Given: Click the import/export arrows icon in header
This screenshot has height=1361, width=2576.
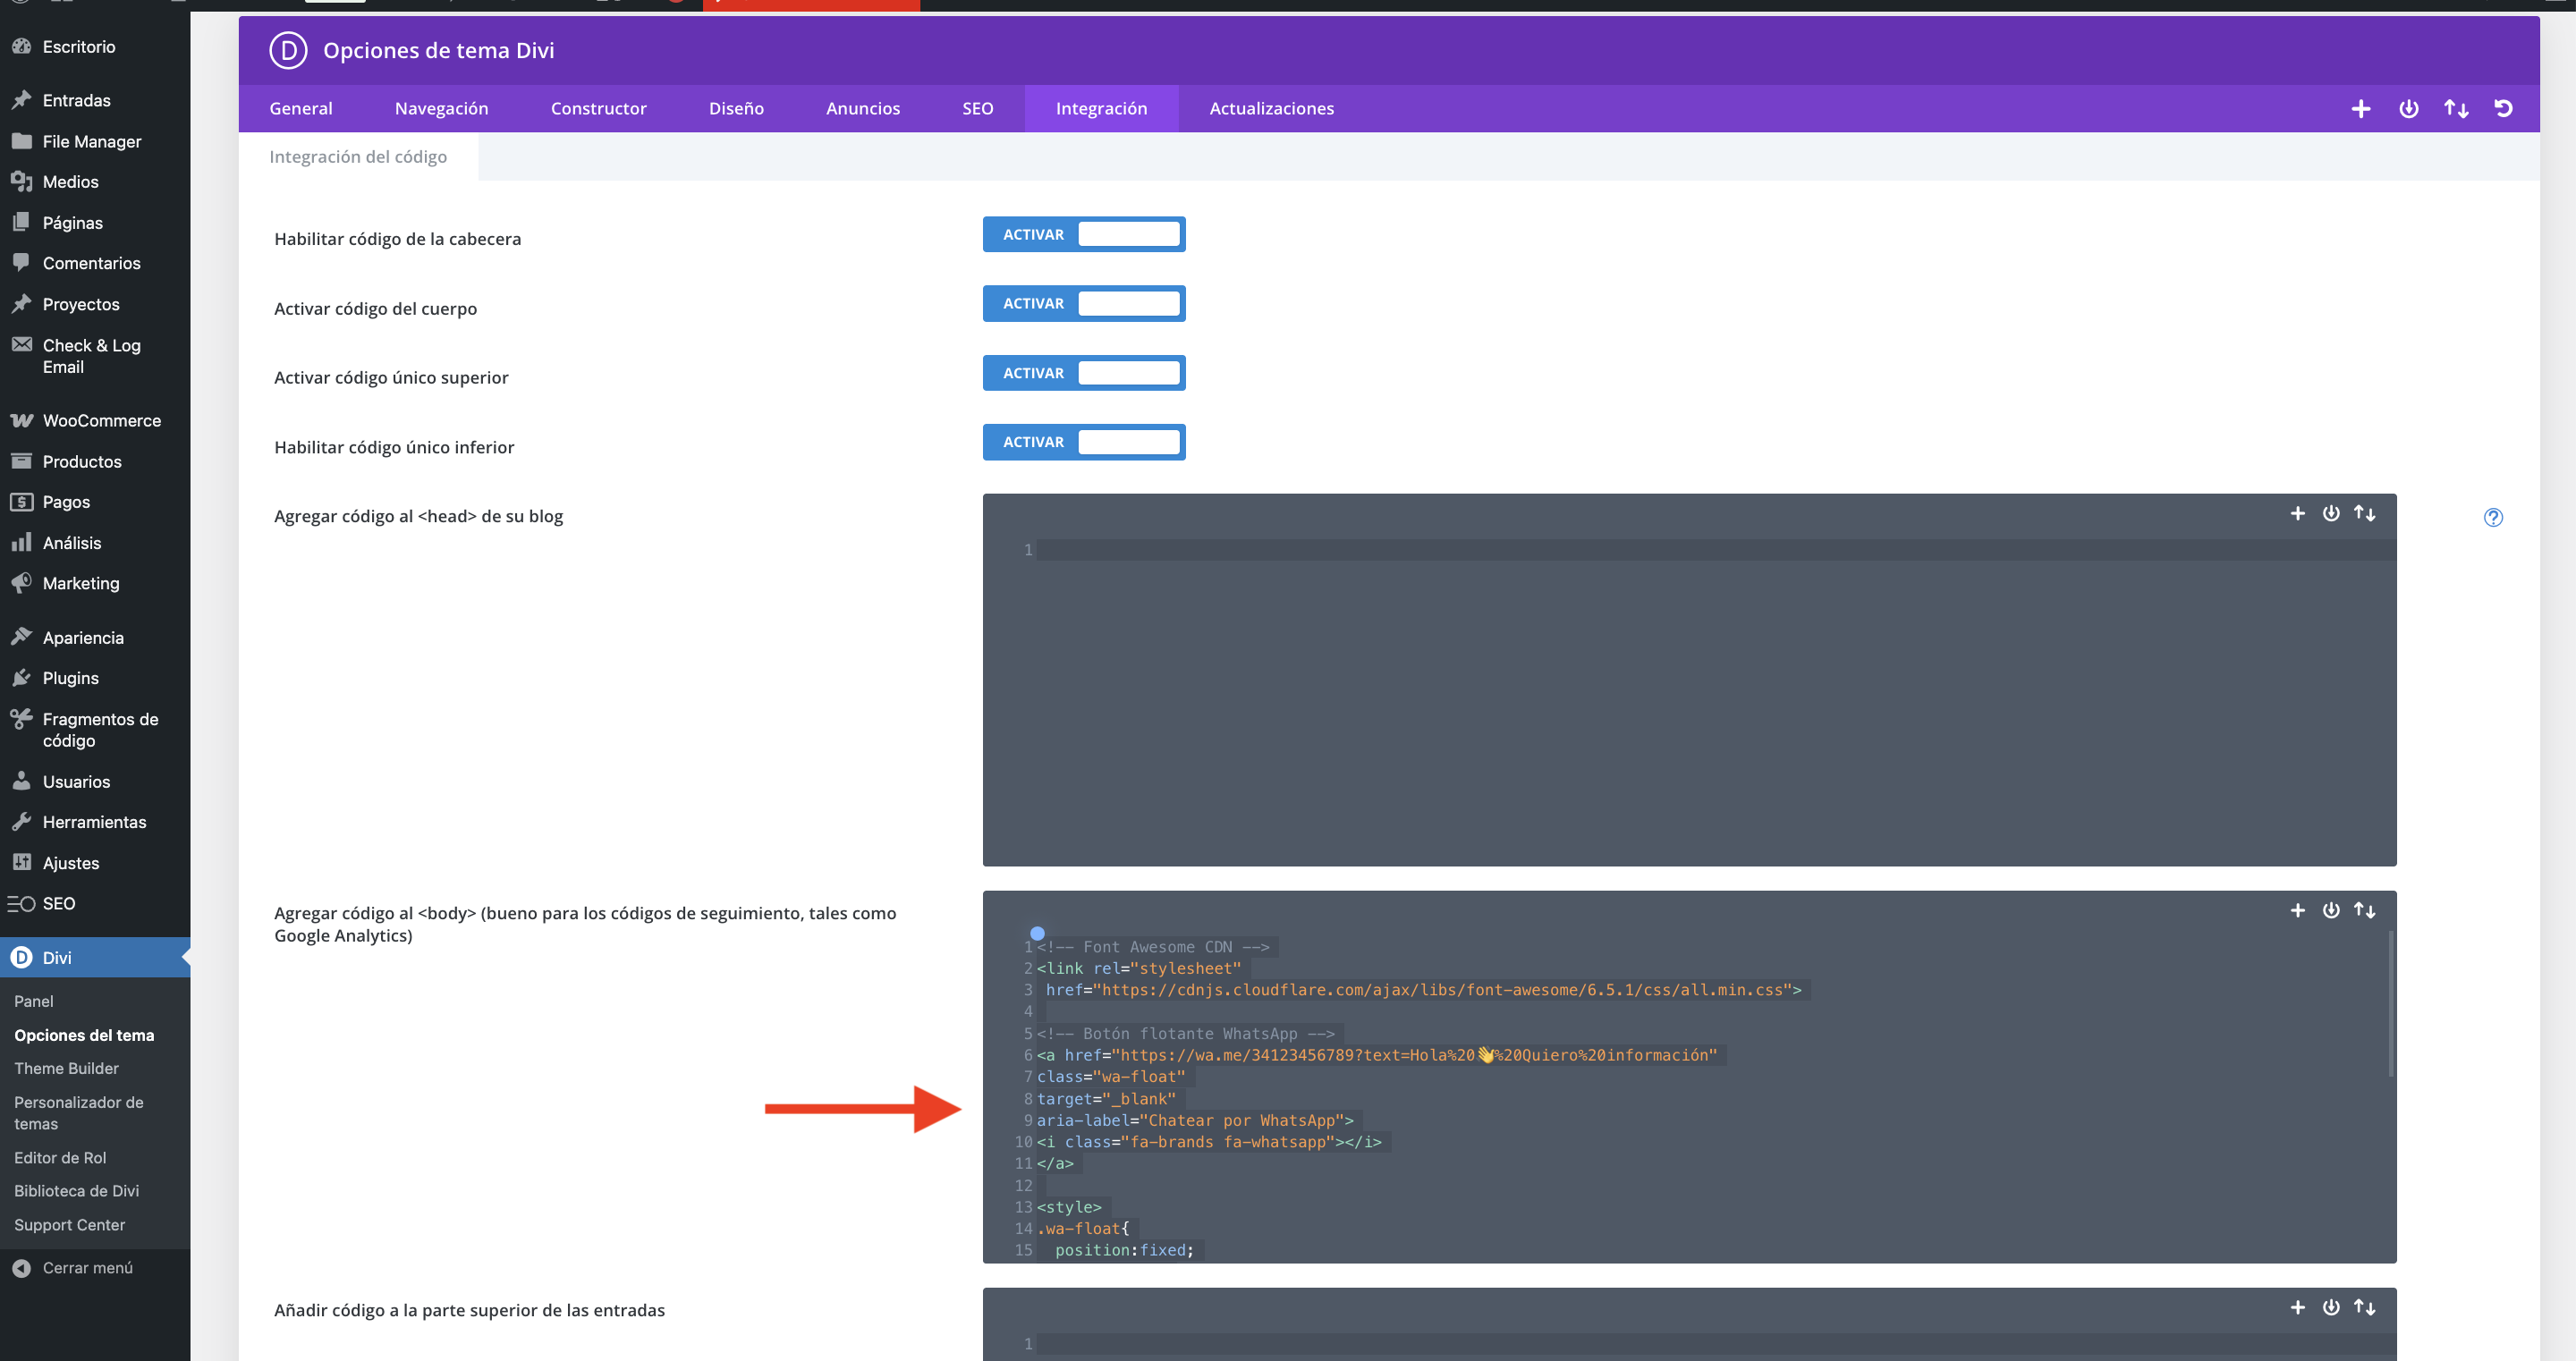Looking at the screenshot, I should (x=2456, y=108).
